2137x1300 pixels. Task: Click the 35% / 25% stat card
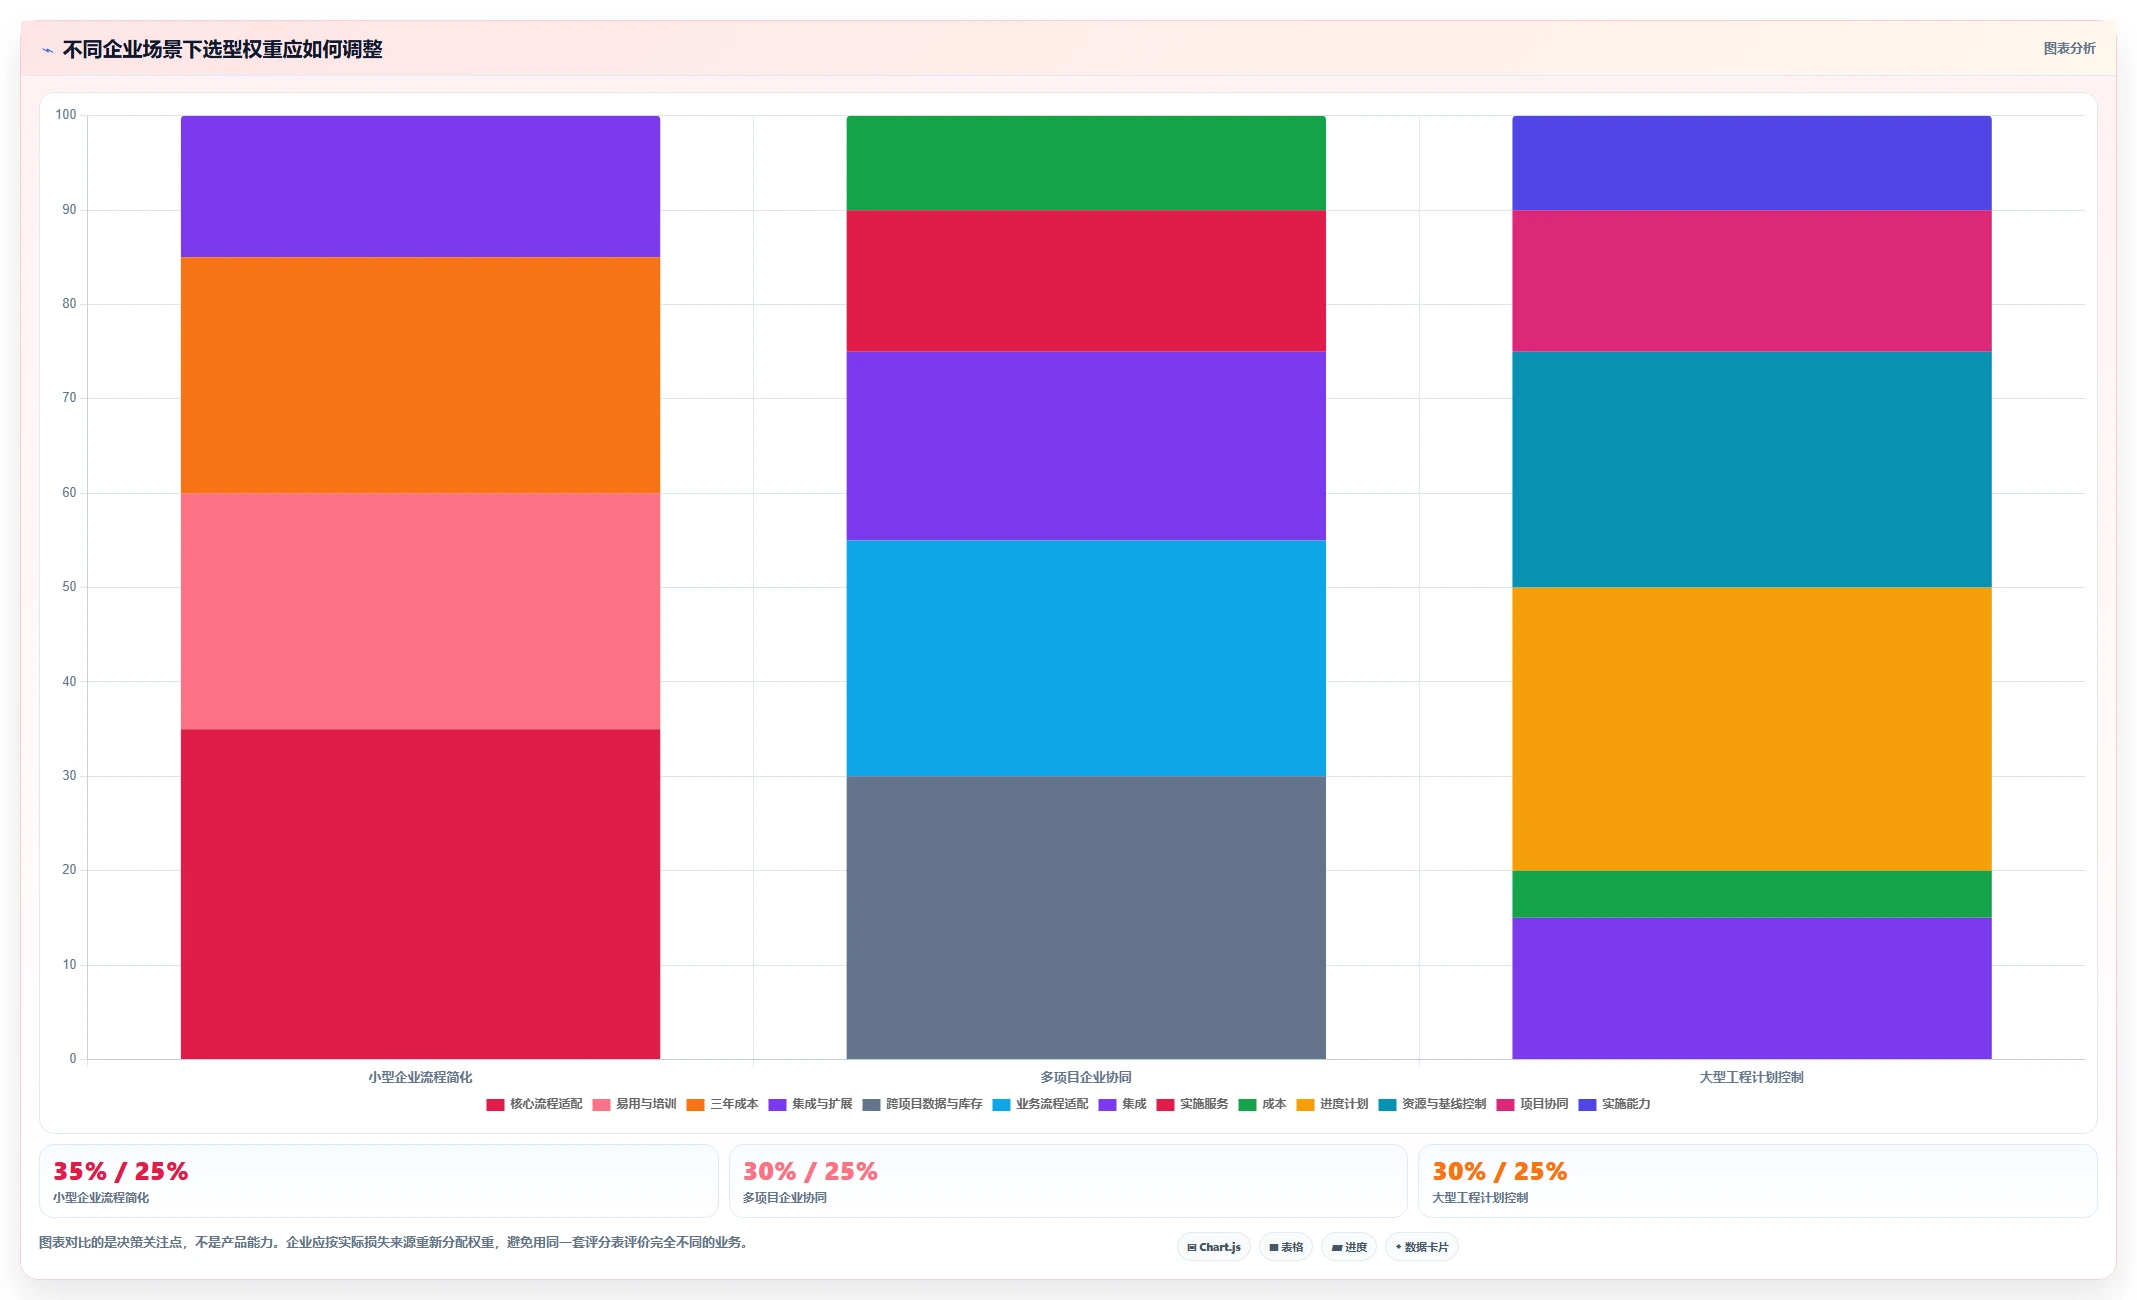pyautogui.click(x=379, y=1181)
